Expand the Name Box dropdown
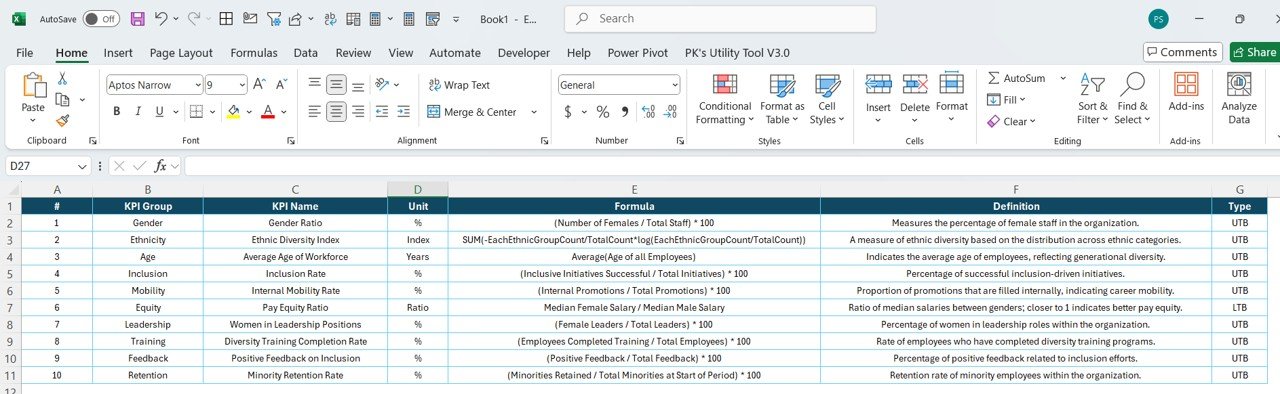Screen dimensions: 1280x394 83,166
